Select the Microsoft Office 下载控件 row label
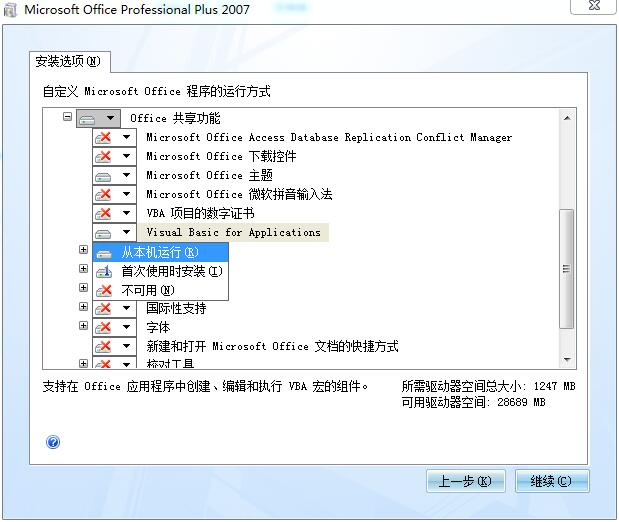619x522 pixels. 221,156
